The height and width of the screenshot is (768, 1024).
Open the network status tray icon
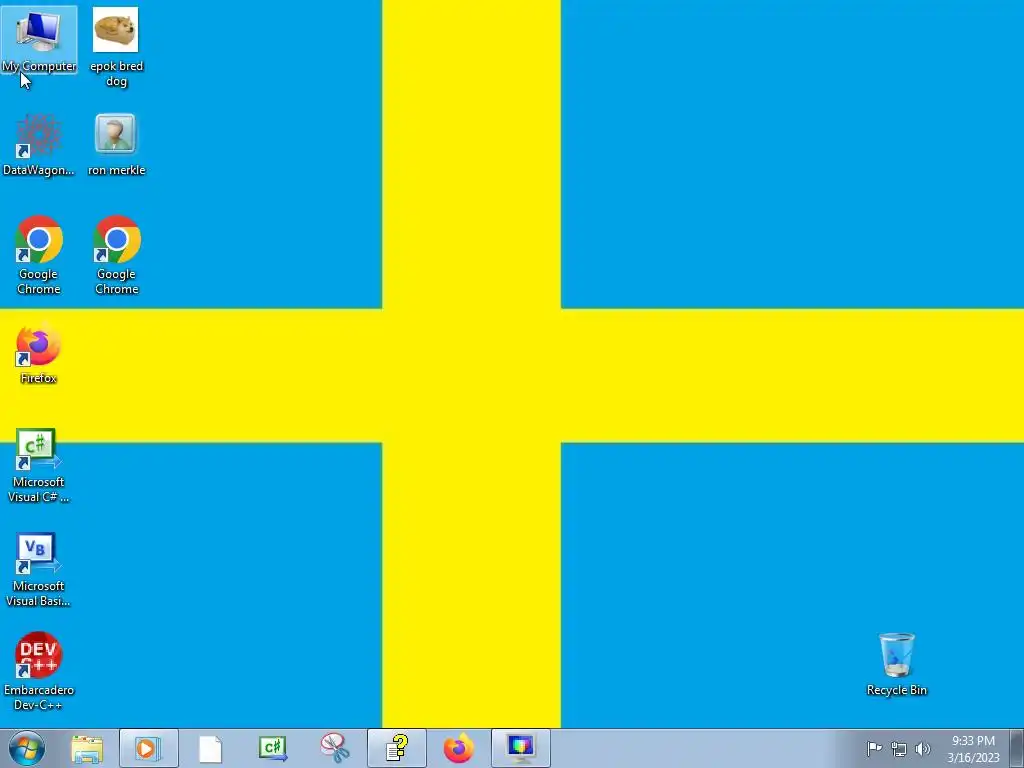click(899, 749)
